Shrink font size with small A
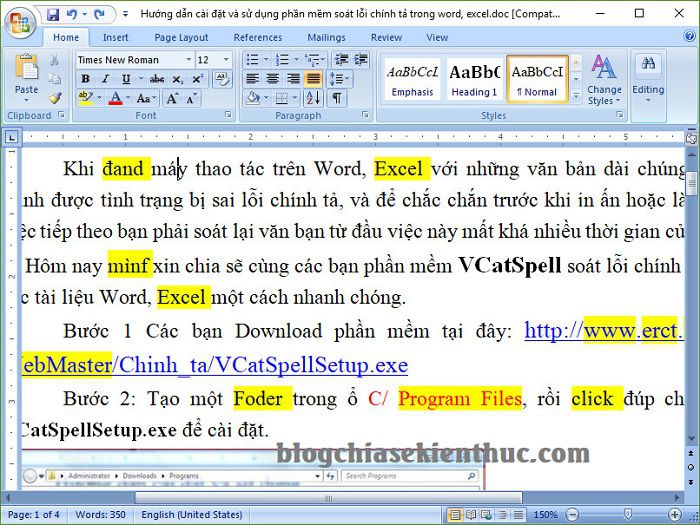This screenshot has height=525, width=700. [x=192, y=98]
